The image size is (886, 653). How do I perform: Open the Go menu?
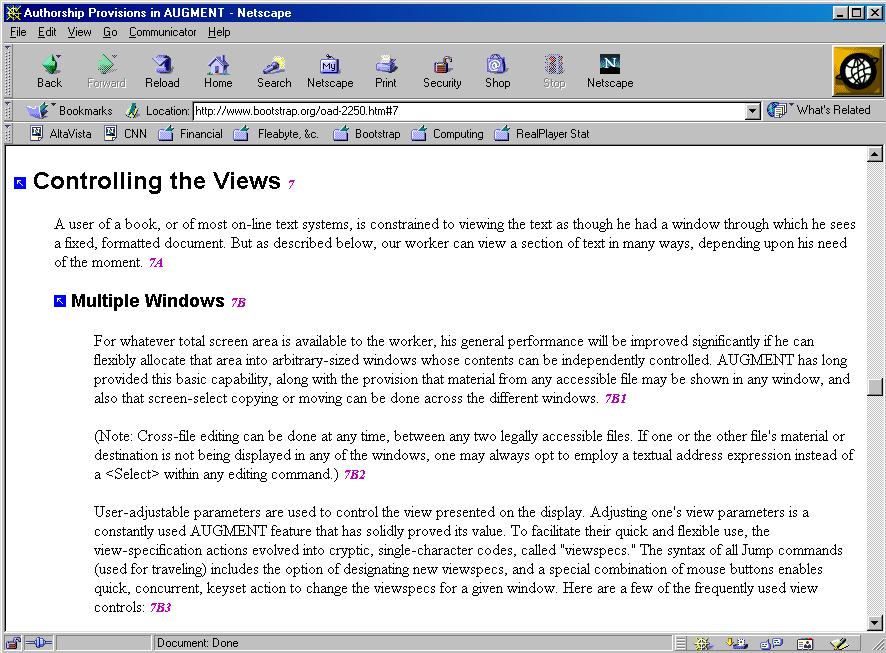(x=110, y=32)
